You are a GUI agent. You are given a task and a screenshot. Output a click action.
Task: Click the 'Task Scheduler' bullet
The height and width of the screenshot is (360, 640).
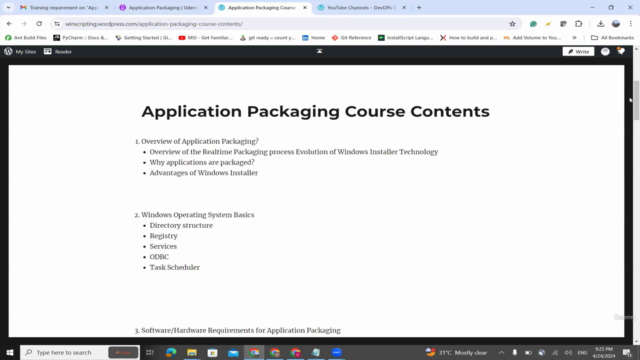(x=175, y=267)
